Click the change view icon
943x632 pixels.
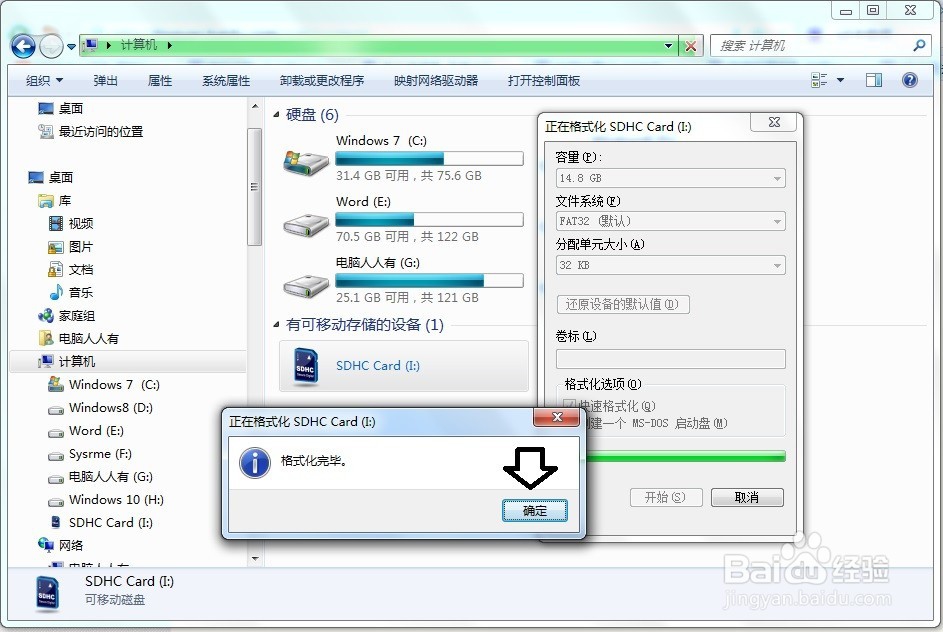tap(819, 80)
